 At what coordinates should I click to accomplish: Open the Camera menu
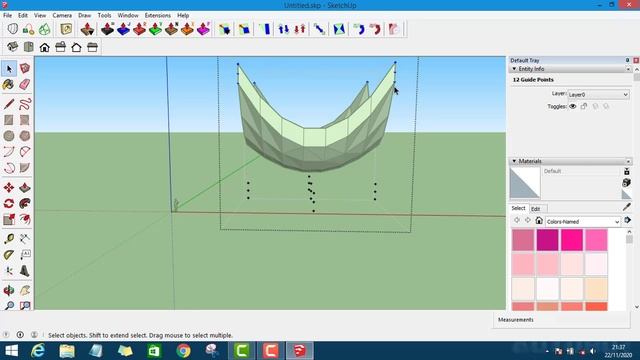[62, 15]
